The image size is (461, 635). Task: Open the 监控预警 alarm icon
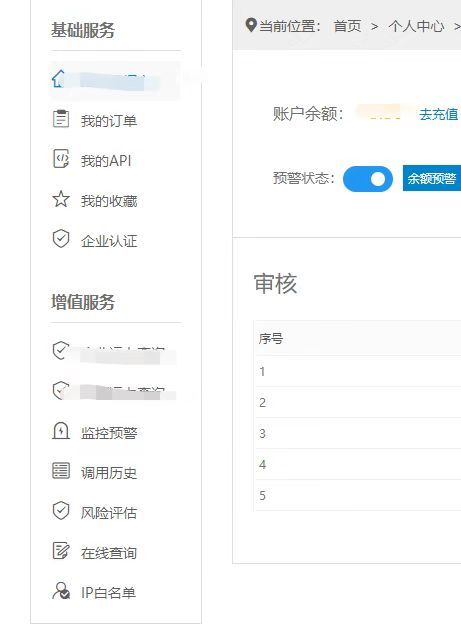61,431
